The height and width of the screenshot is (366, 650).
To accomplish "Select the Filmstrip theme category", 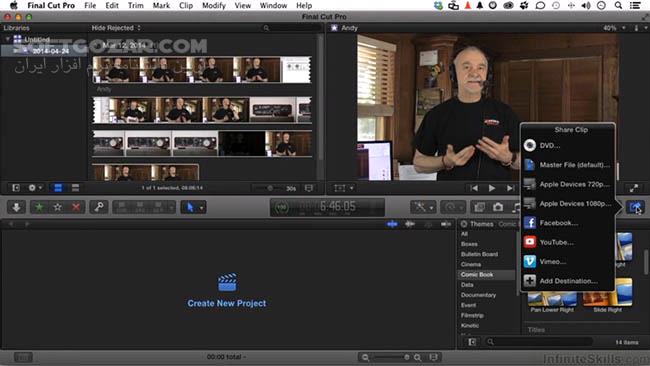I will (472, 315).
